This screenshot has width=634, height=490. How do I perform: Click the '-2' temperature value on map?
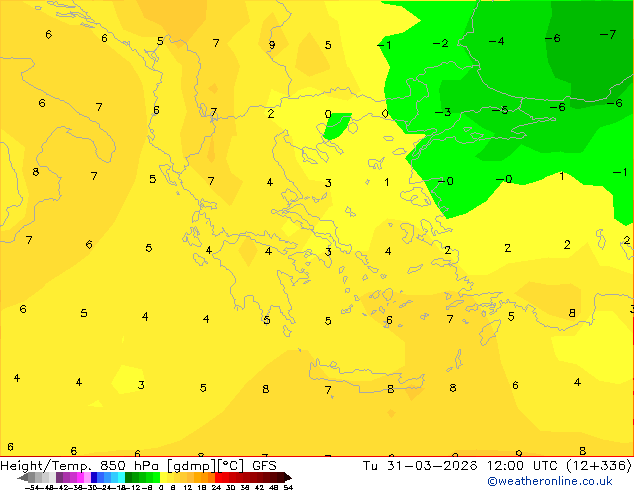pos(440,43)
